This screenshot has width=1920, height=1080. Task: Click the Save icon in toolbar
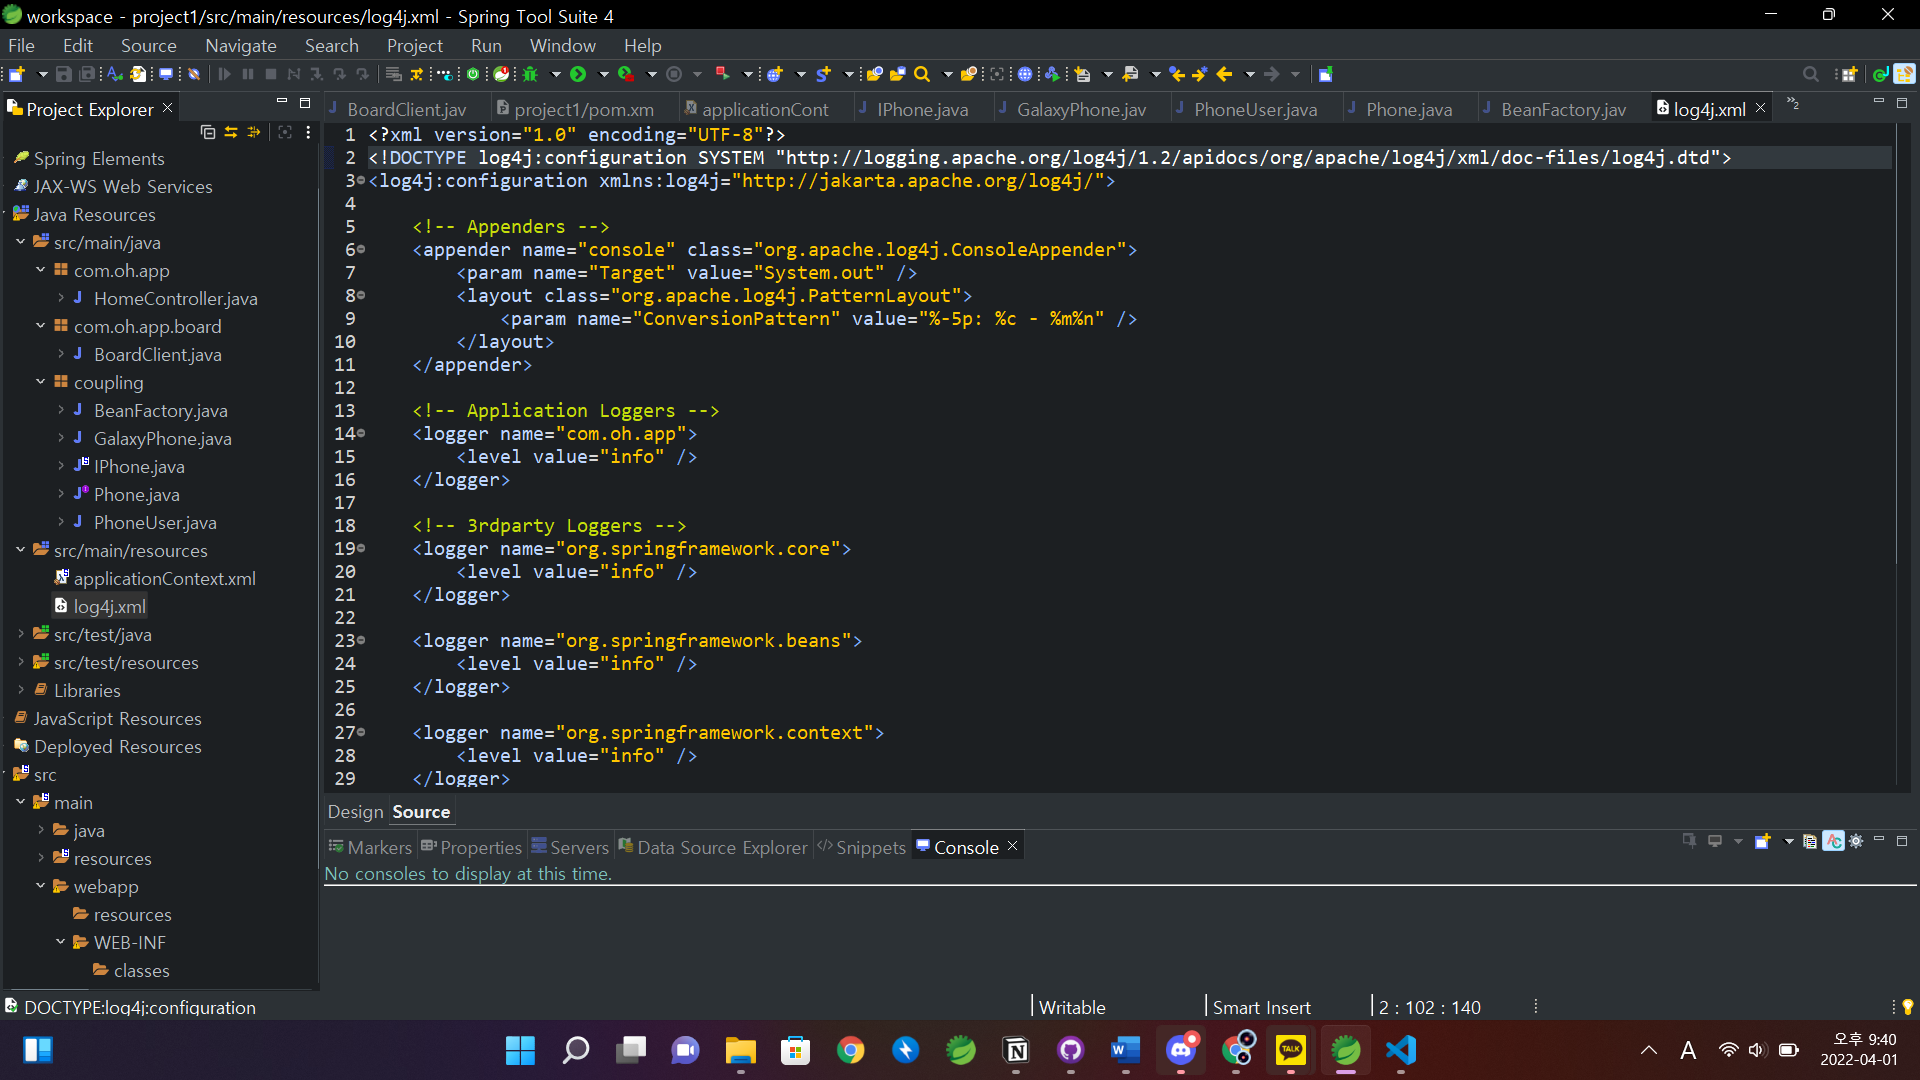(63, 74)
